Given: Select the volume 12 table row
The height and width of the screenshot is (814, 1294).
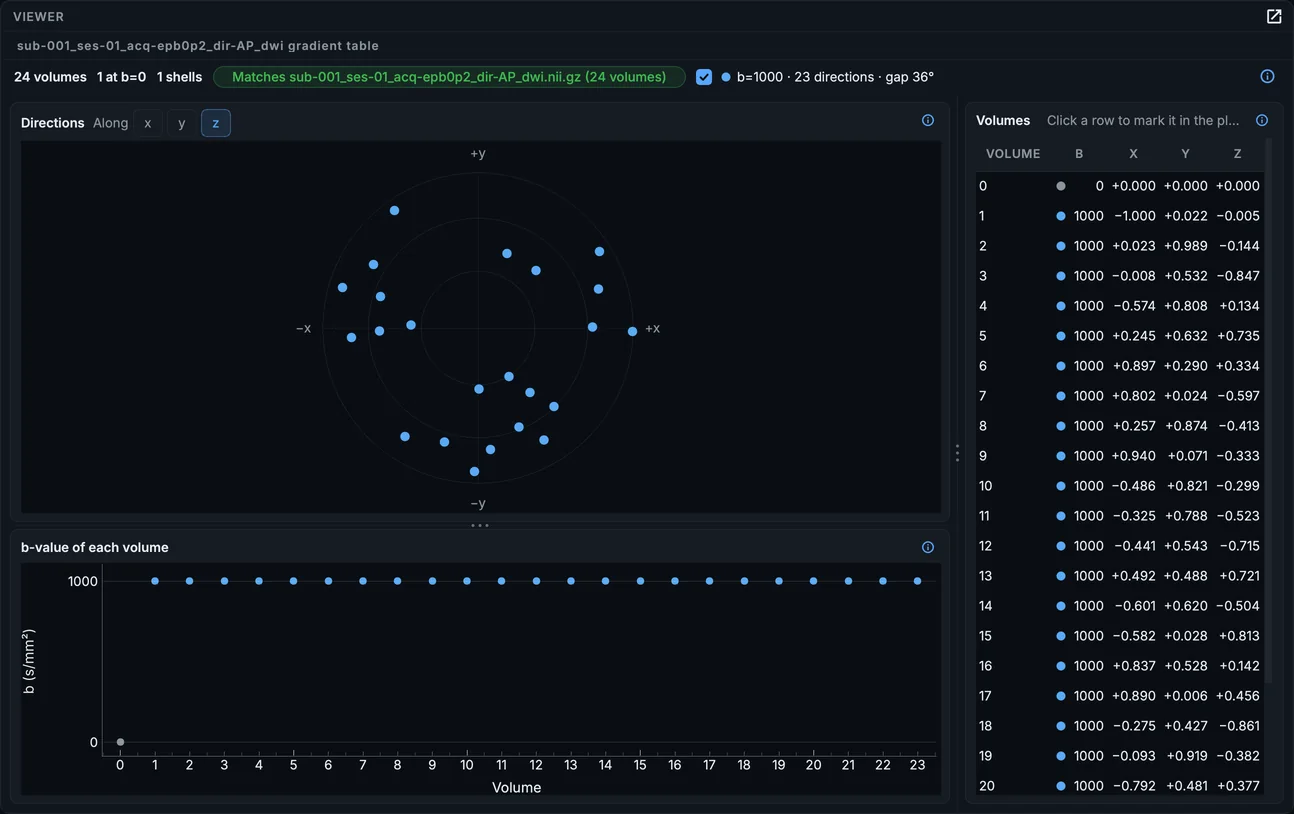Looking at the screenshot, I should click(1120, 546).
